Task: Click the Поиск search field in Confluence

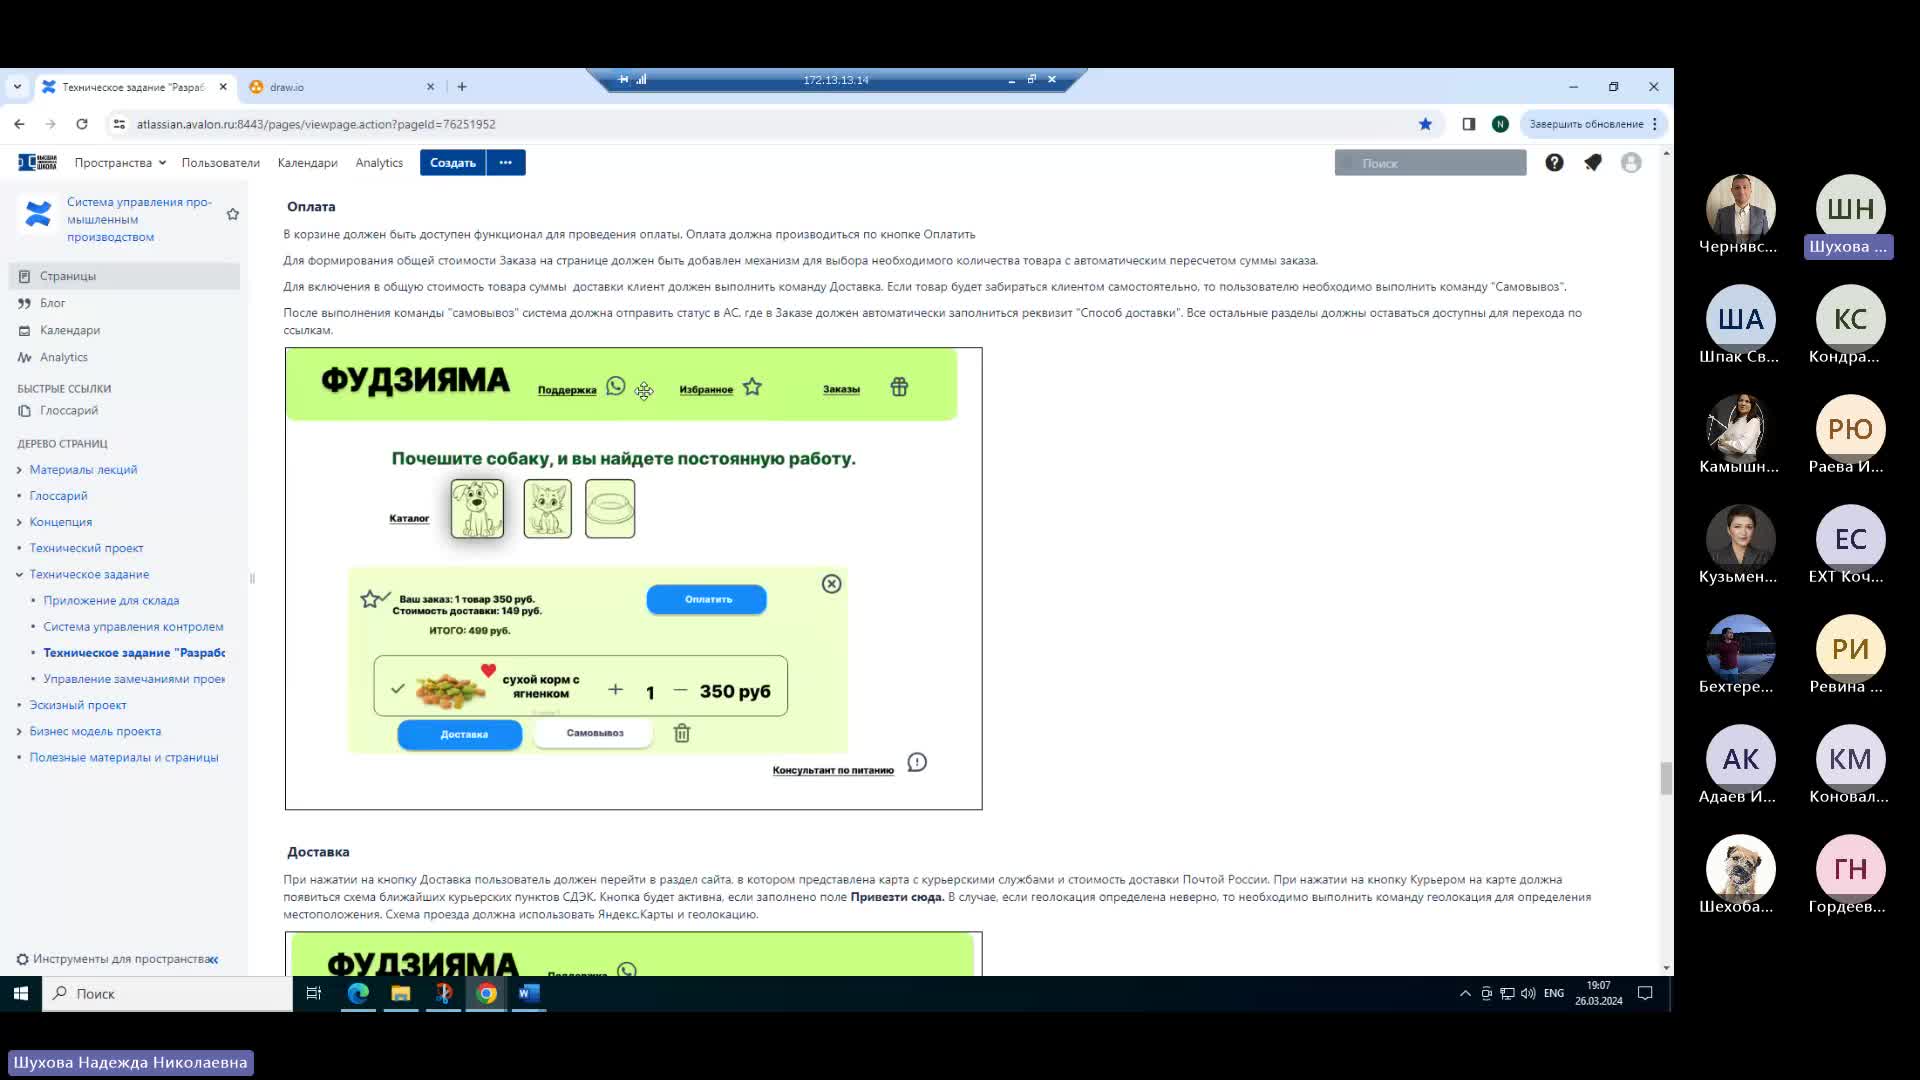Action: click(x=1430, y=163)
